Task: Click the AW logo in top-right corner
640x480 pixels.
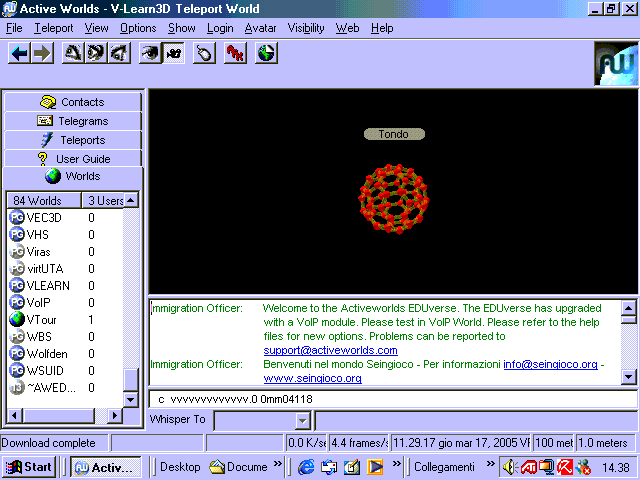Action: coord(616,64)
